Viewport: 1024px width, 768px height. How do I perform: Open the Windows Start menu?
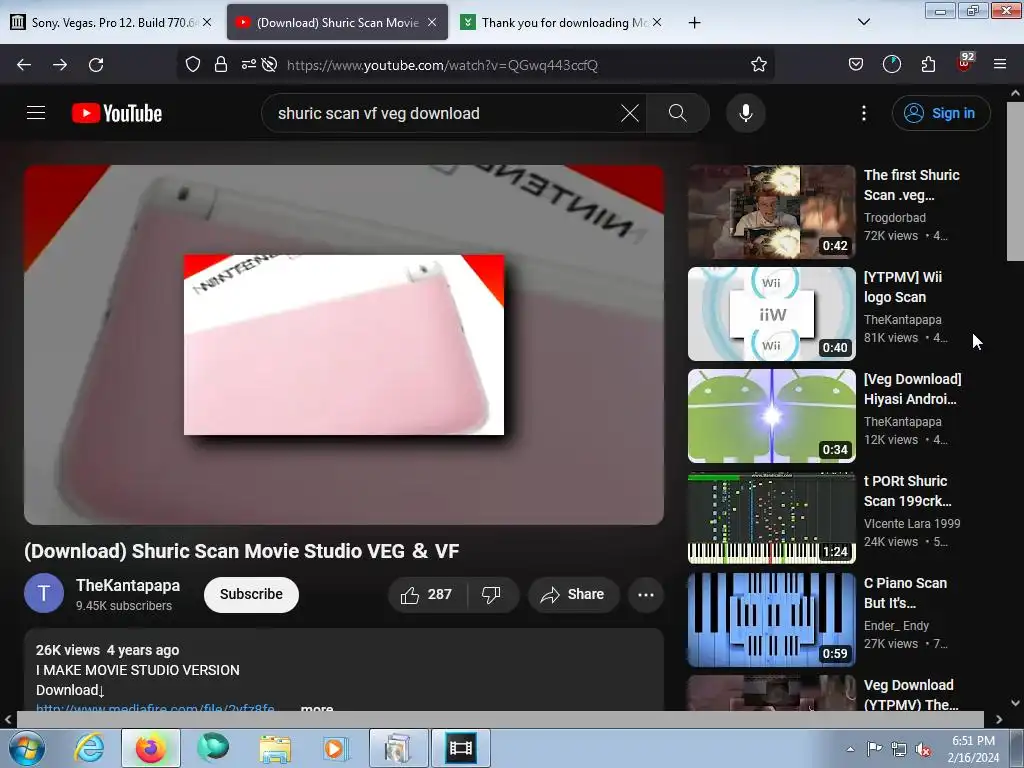tap(26, 748)
